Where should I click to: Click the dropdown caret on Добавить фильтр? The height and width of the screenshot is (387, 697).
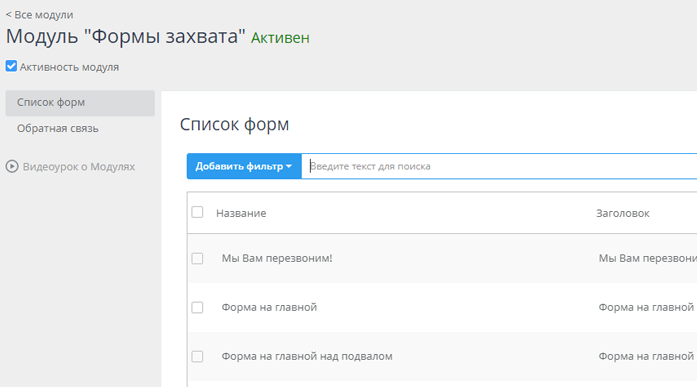click(289, 166)
